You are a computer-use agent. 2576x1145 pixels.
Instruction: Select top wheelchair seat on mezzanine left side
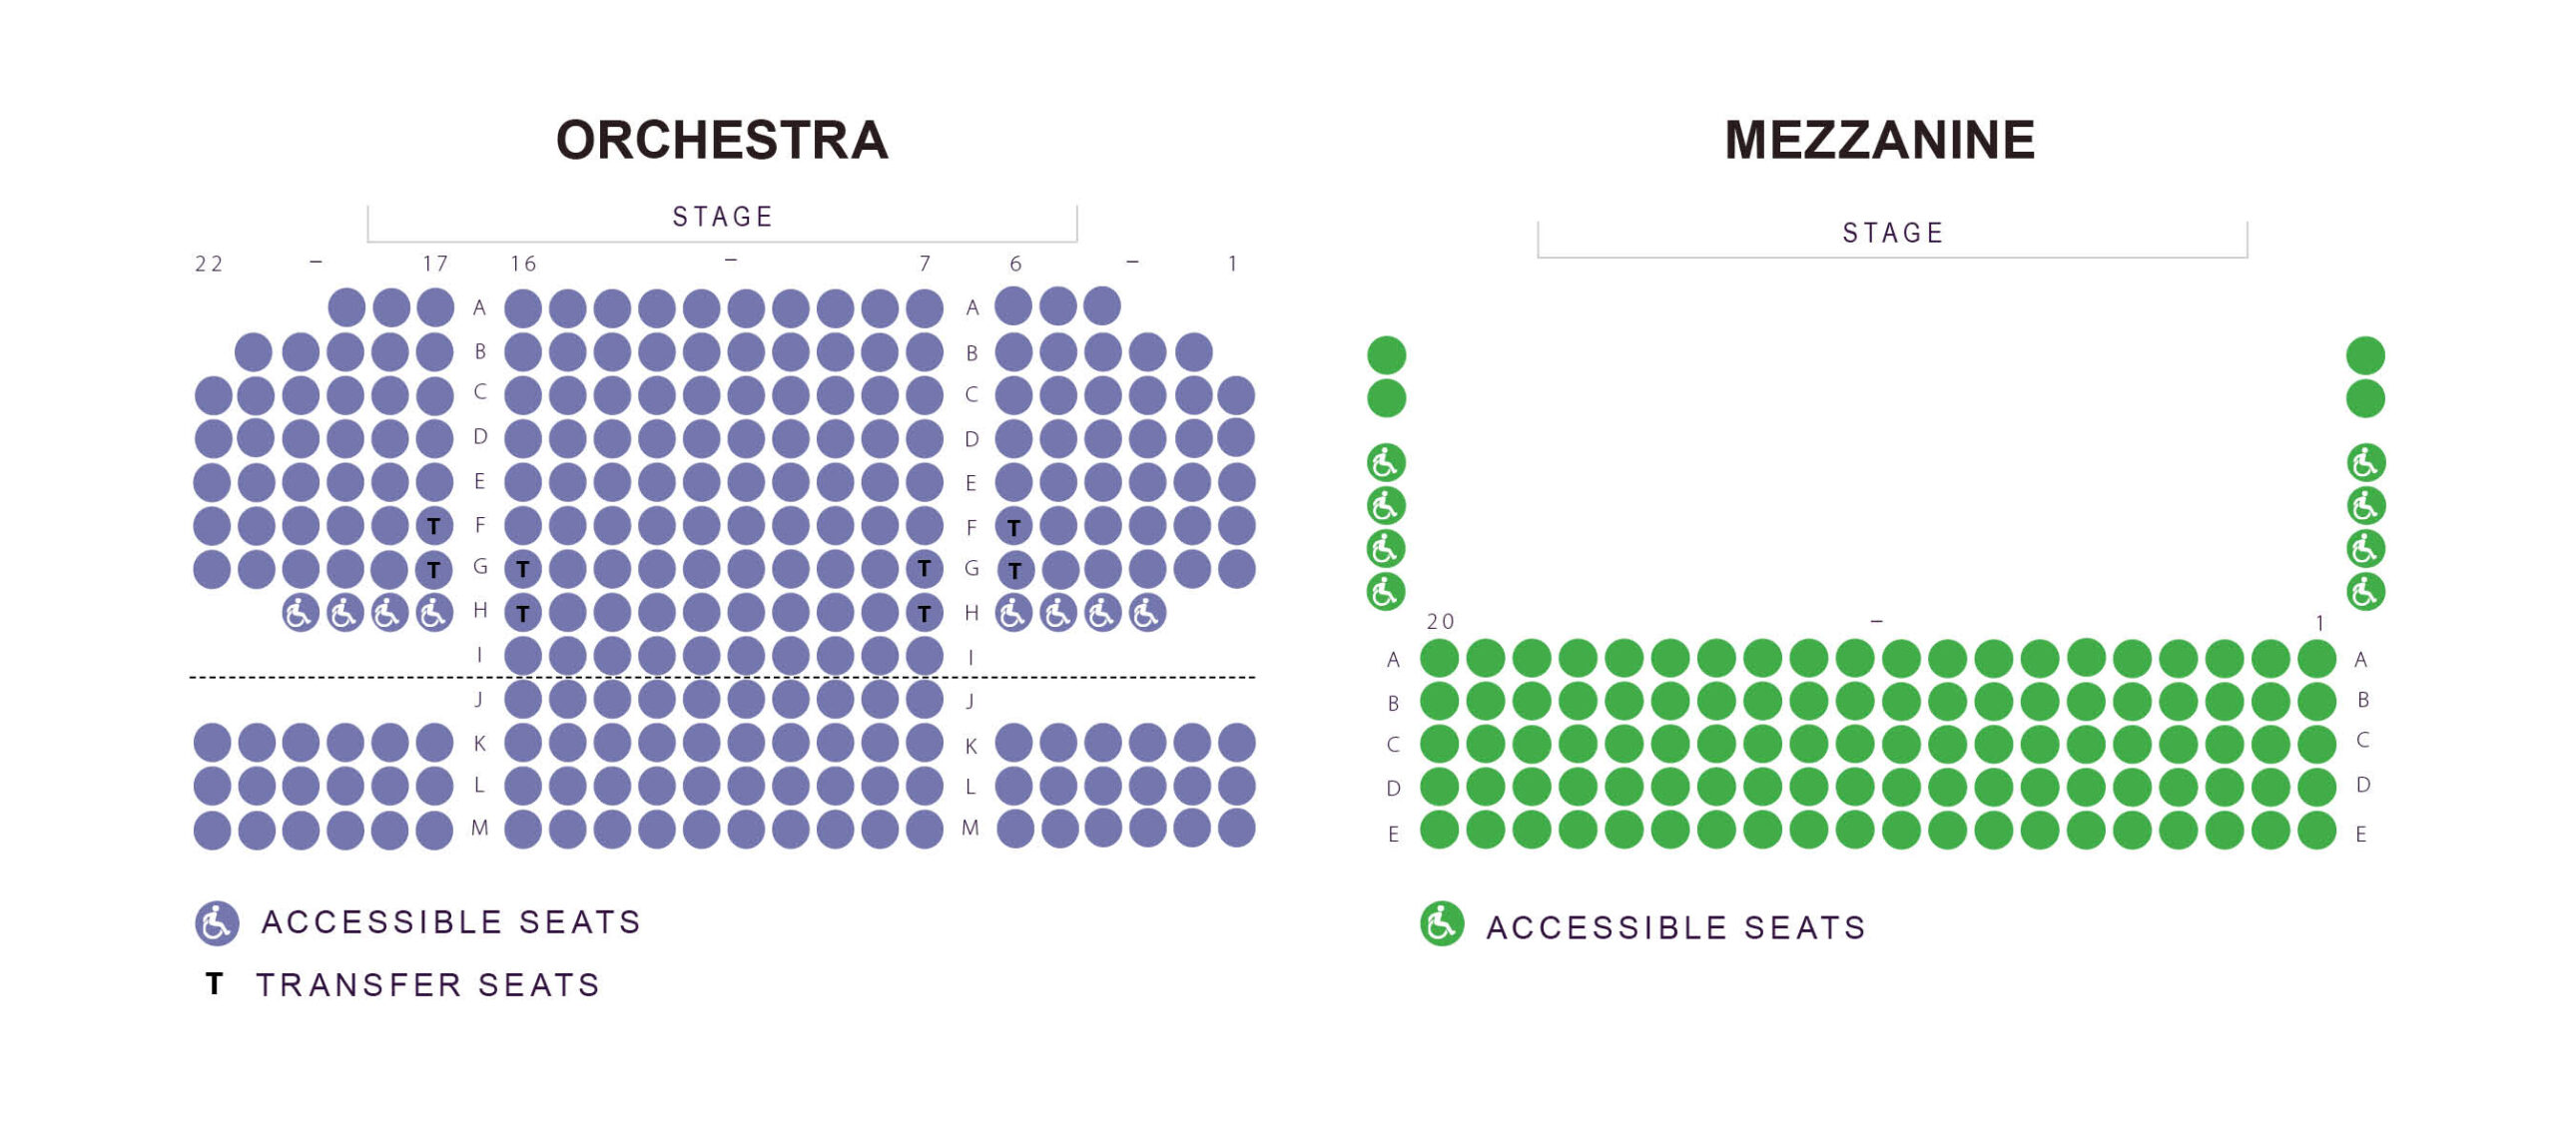(1386, 463)
